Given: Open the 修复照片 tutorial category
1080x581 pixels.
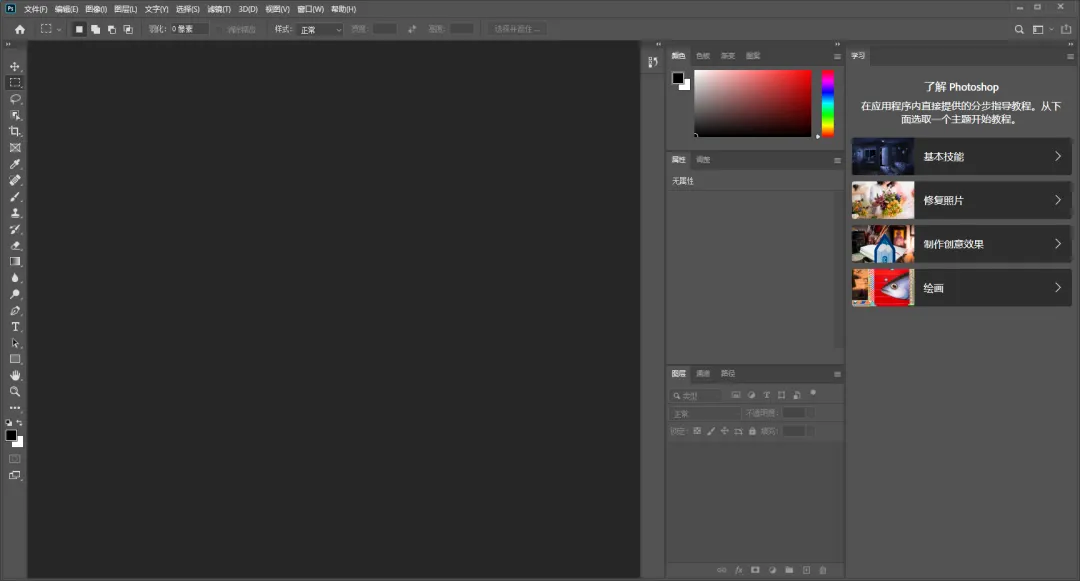Looking at the screenshot, I should click(x=962, y=200).
